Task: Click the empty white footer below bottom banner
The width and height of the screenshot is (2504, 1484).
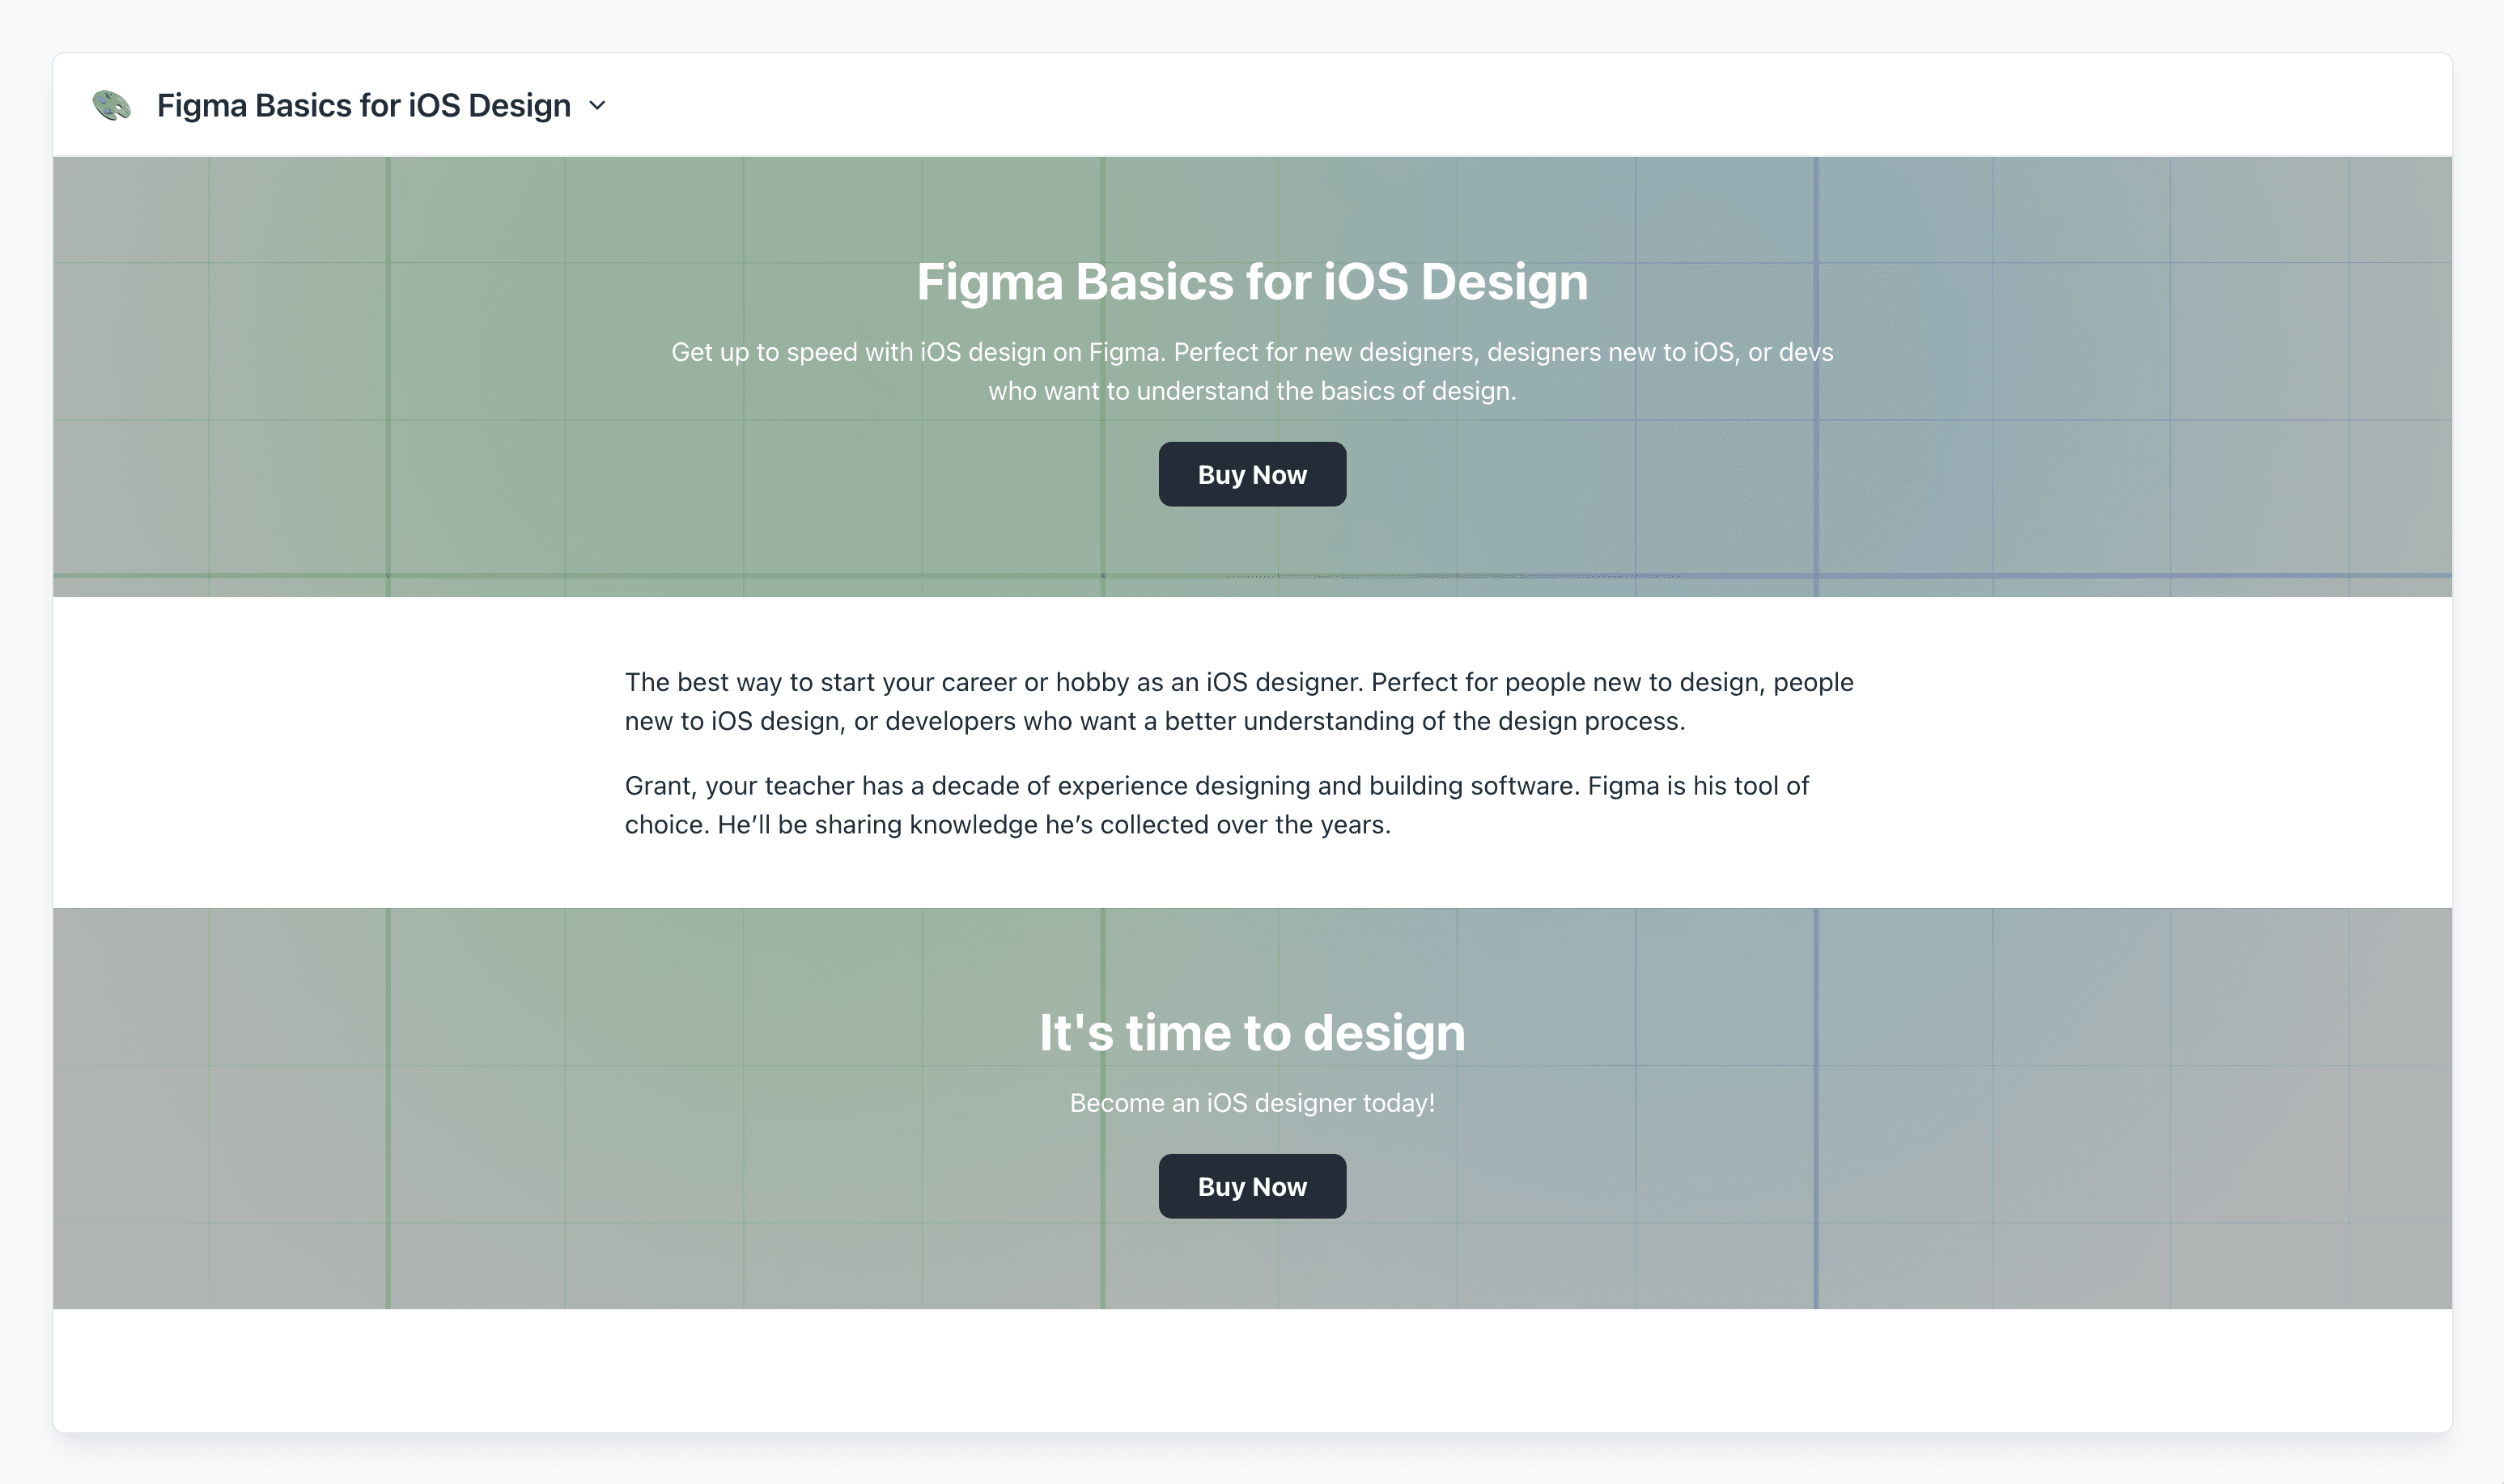Action: [1251, 1370]
